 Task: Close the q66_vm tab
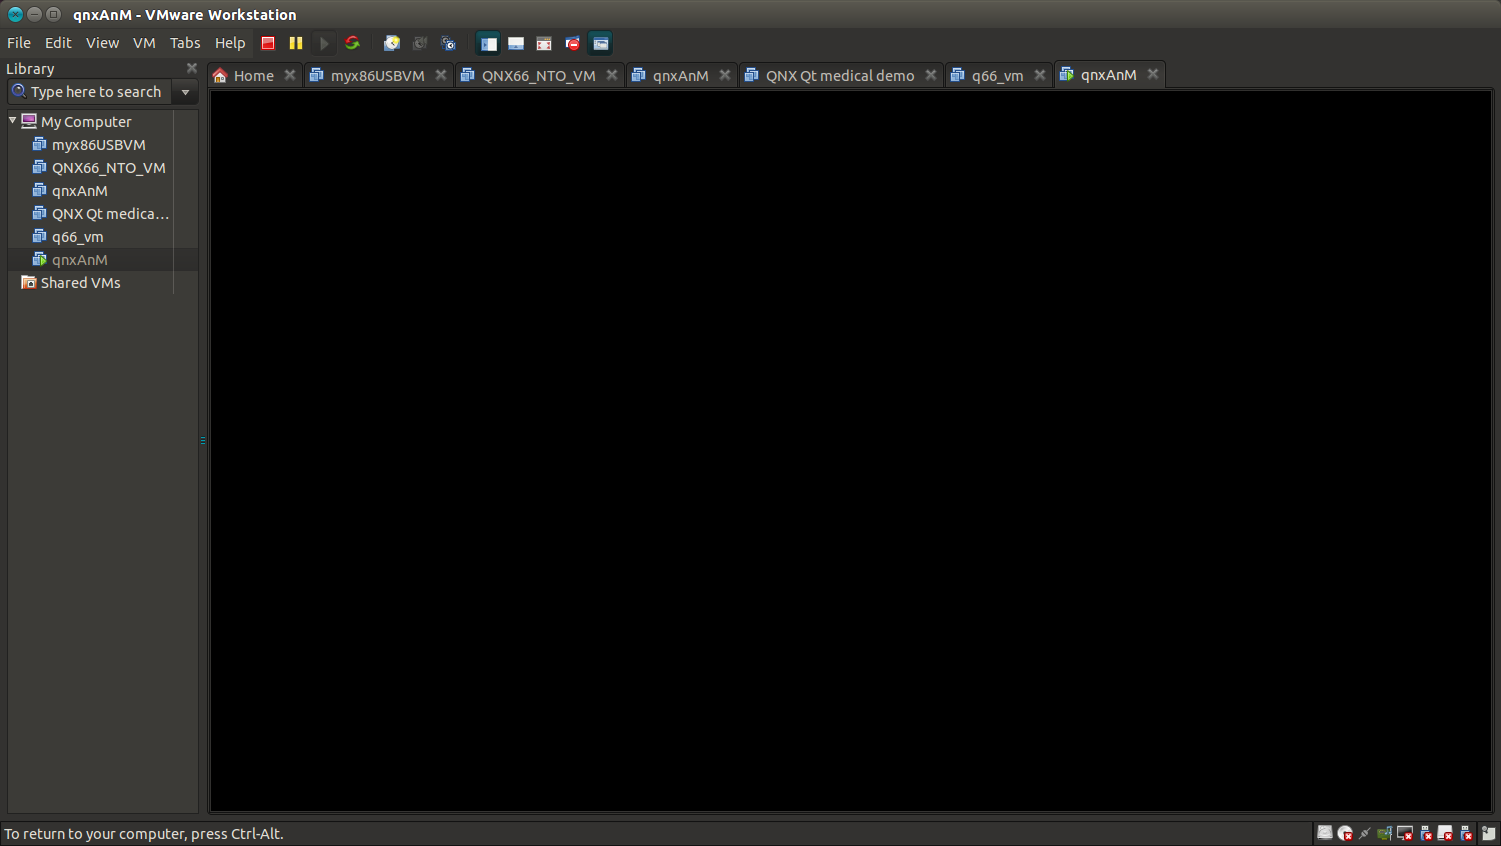1040,75
